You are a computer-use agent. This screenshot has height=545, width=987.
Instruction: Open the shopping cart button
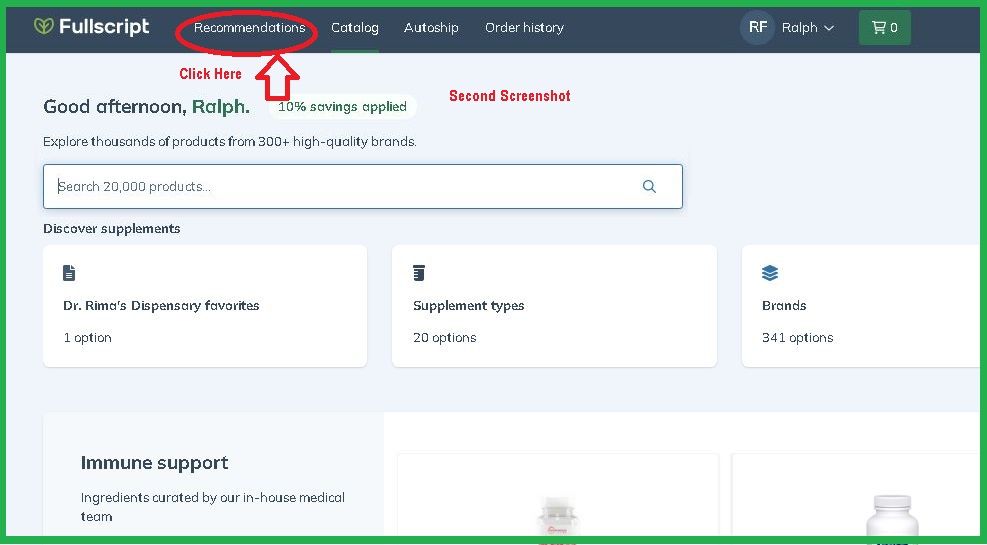pyautogui.click(x=884, y=28)
